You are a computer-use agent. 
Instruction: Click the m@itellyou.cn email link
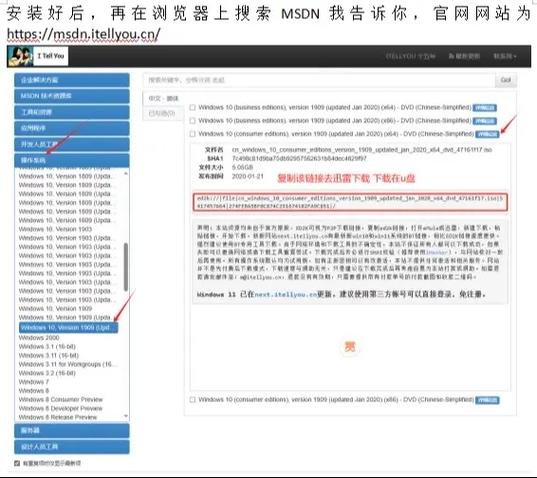261,277
